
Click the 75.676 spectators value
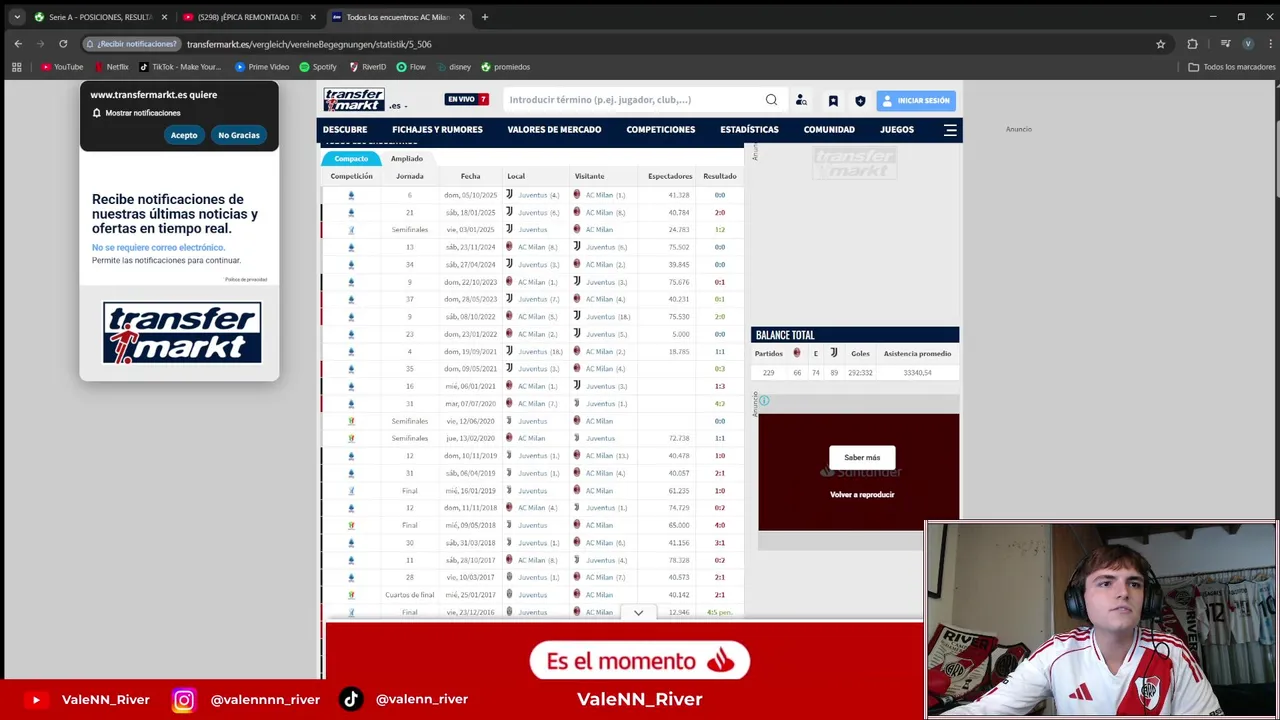point(679,282)
